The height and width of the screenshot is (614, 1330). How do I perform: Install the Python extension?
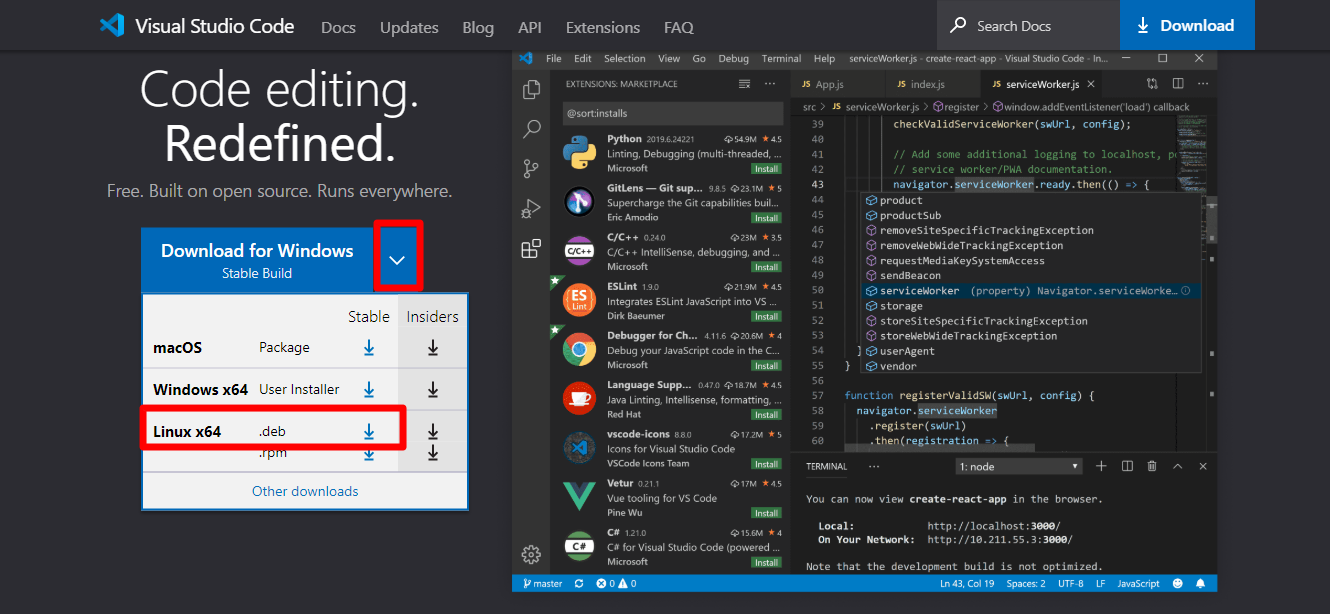(x=767, y=169)
